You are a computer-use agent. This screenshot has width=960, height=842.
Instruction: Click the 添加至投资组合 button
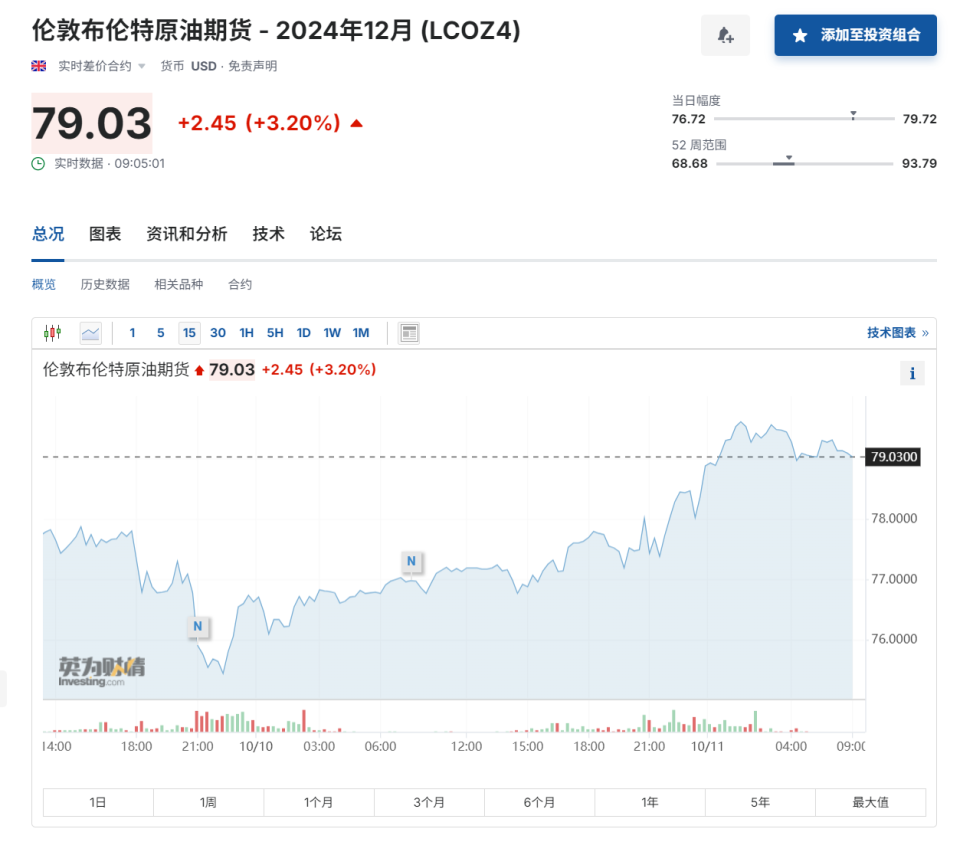[x=855, y=35]
